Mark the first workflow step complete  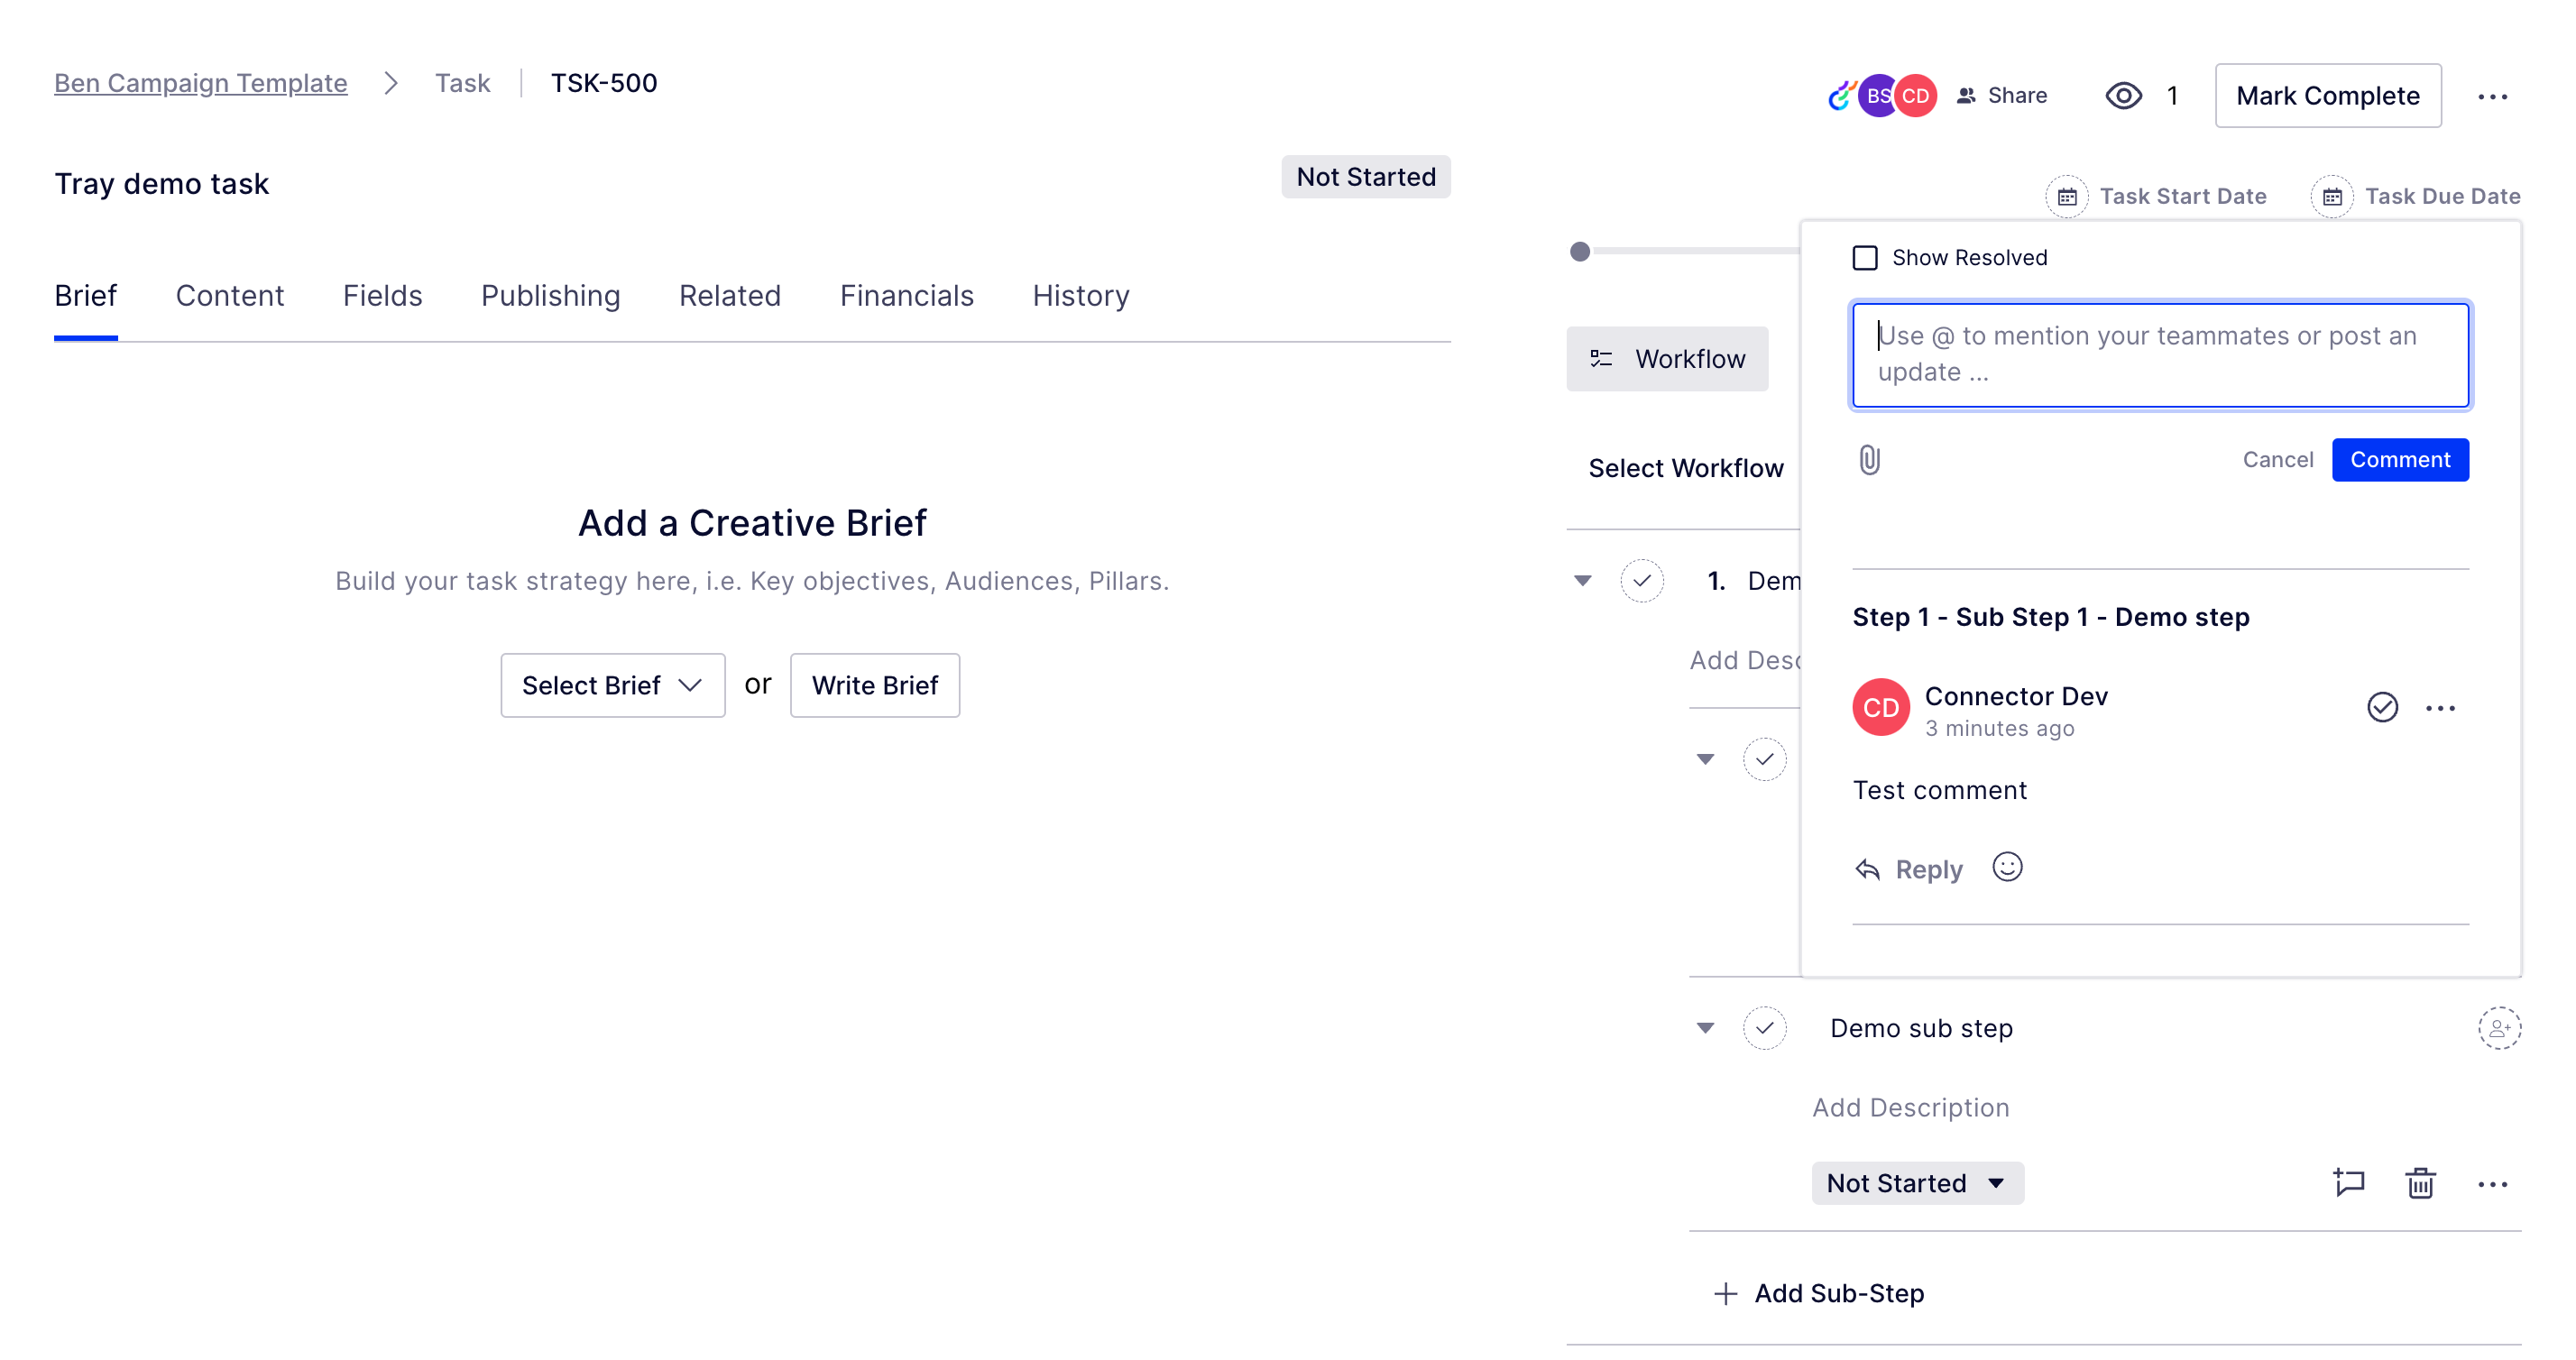[1642, 580]
